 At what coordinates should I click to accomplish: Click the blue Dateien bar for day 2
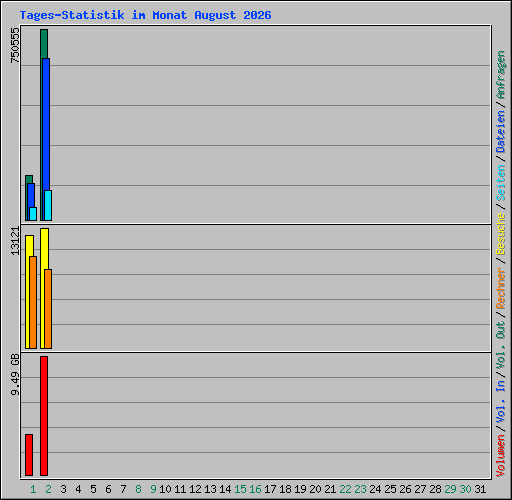tap(46, 123)
